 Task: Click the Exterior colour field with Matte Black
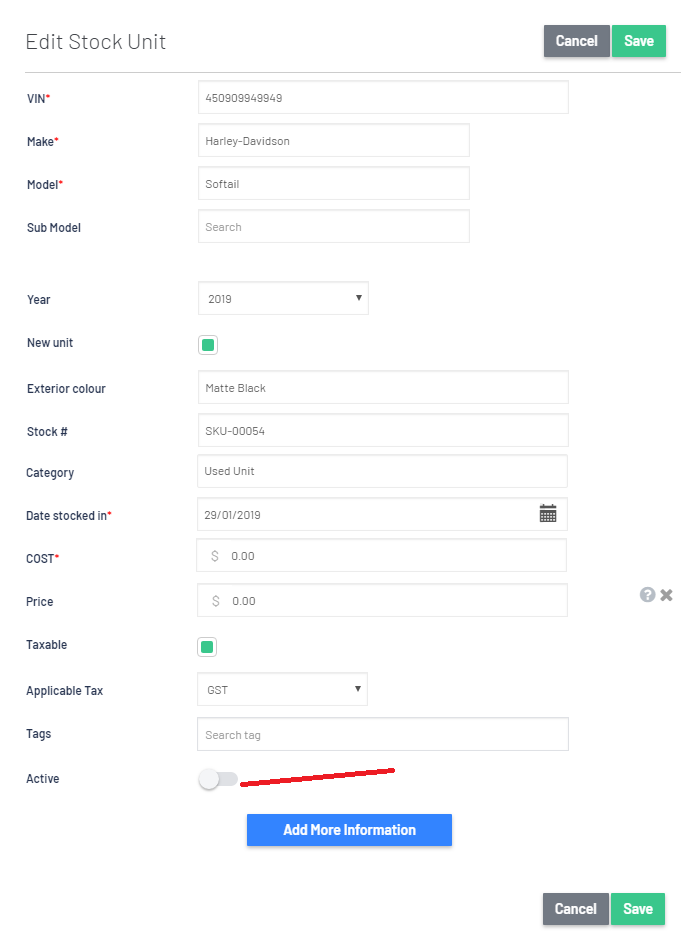tap(383, 387)
